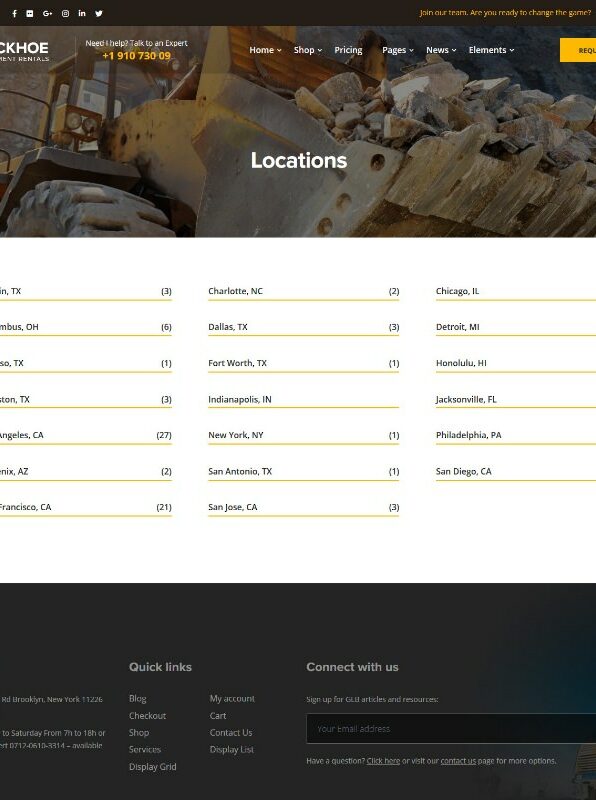Open the Flickr social icon

(30, 13)
